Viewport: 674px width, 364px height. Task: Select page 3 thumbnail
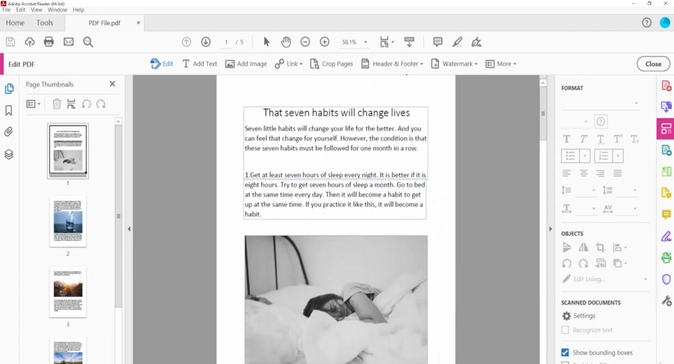coord(68,292)
